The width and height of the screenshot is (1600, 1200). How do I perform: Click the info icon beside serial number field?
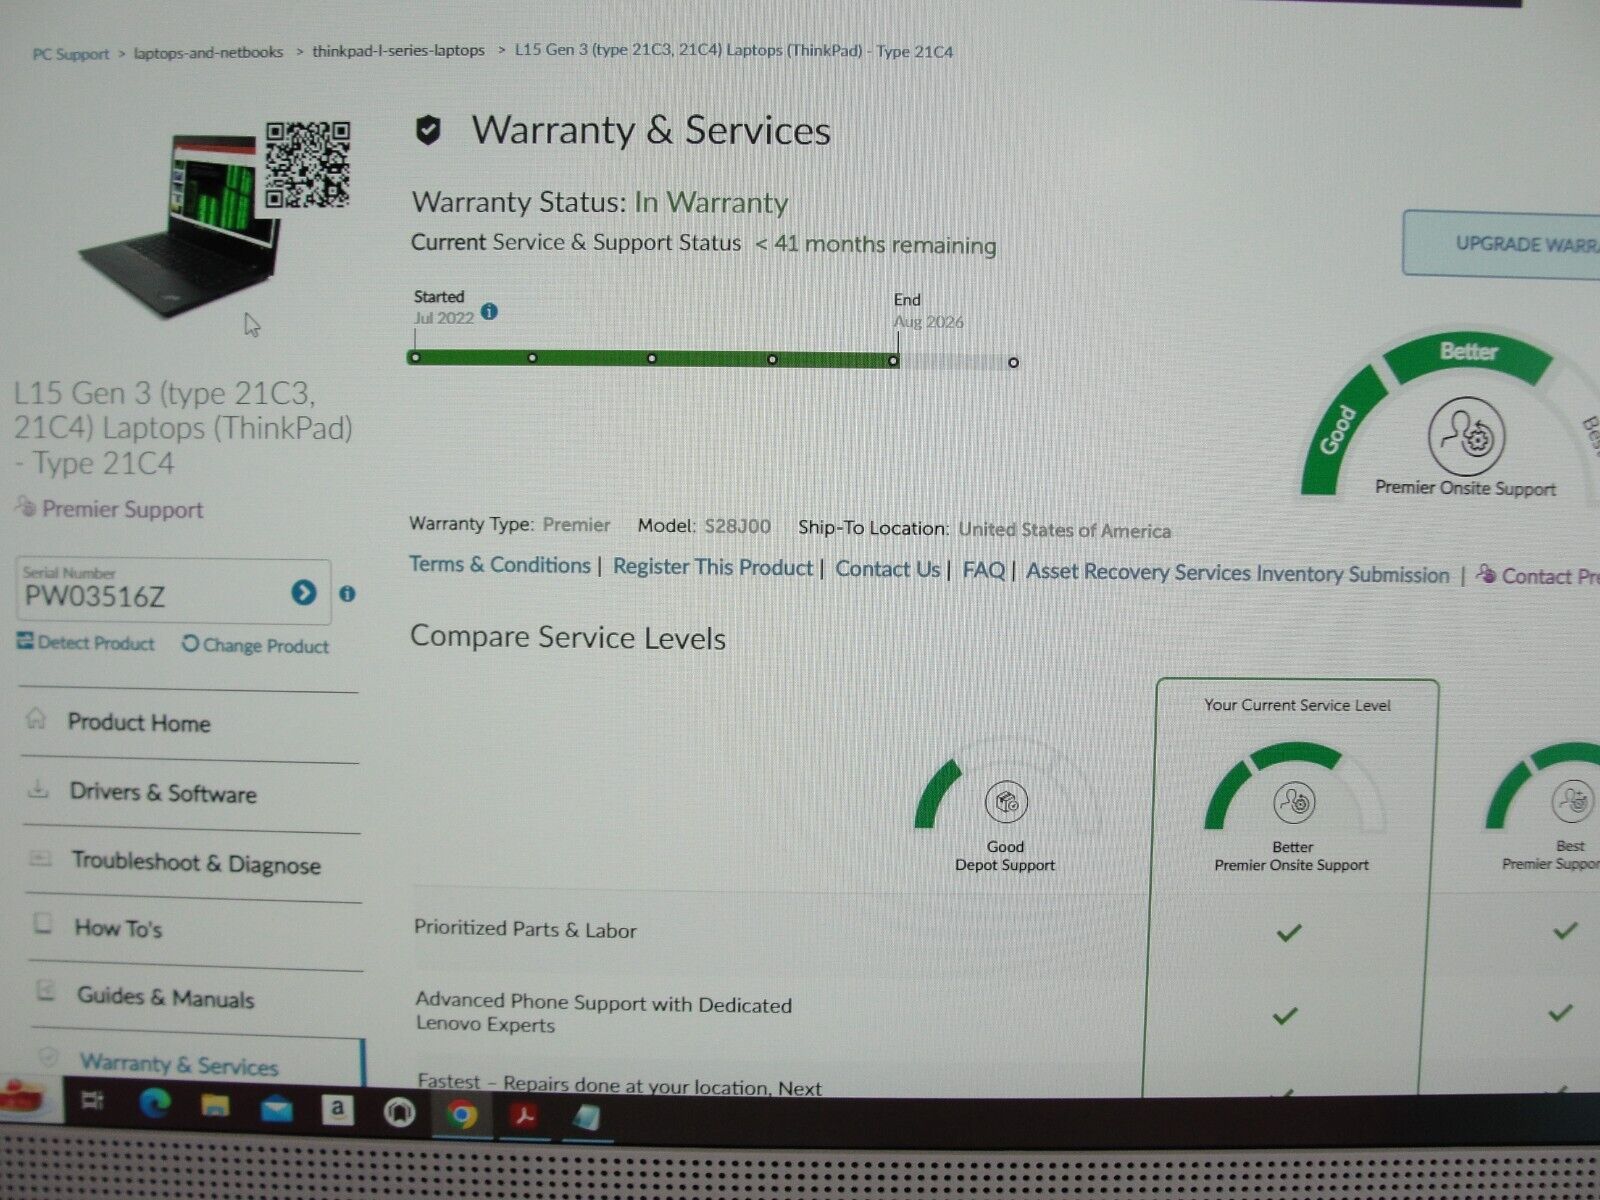click(x=347, y=594)
